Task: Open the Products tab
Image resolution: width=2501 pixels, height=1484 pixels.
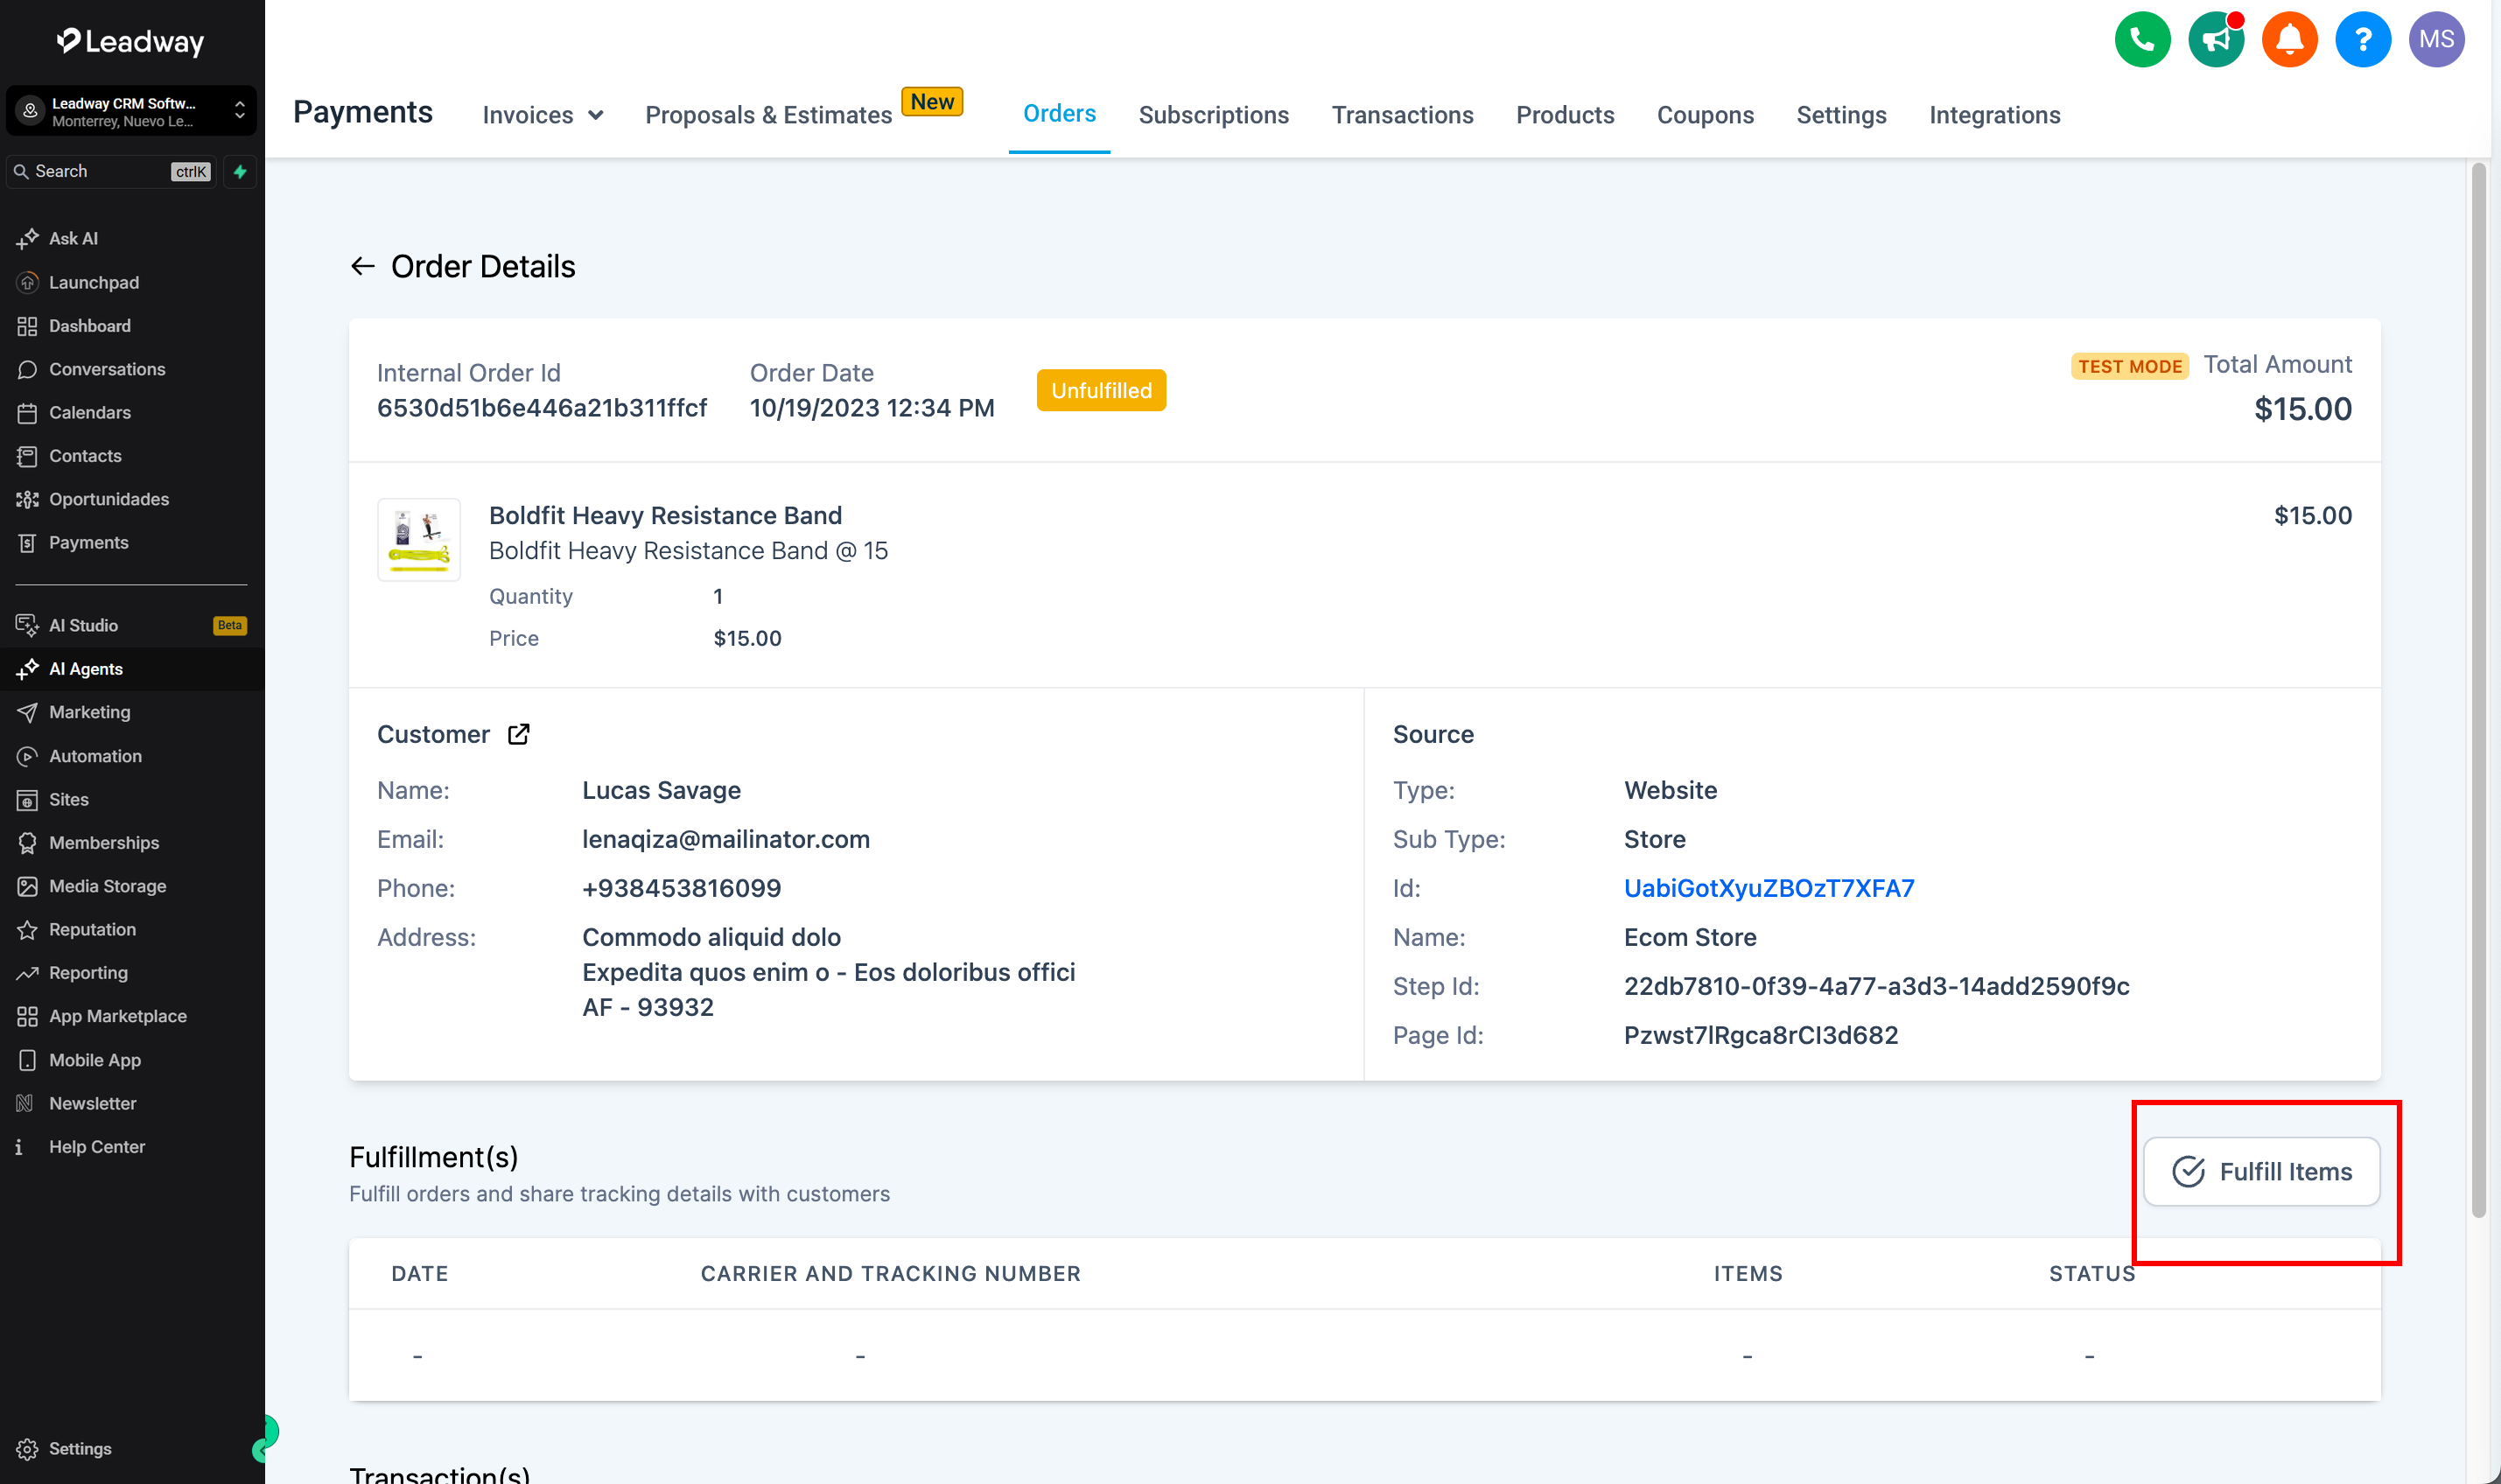Action: (x=1565, y=115)
